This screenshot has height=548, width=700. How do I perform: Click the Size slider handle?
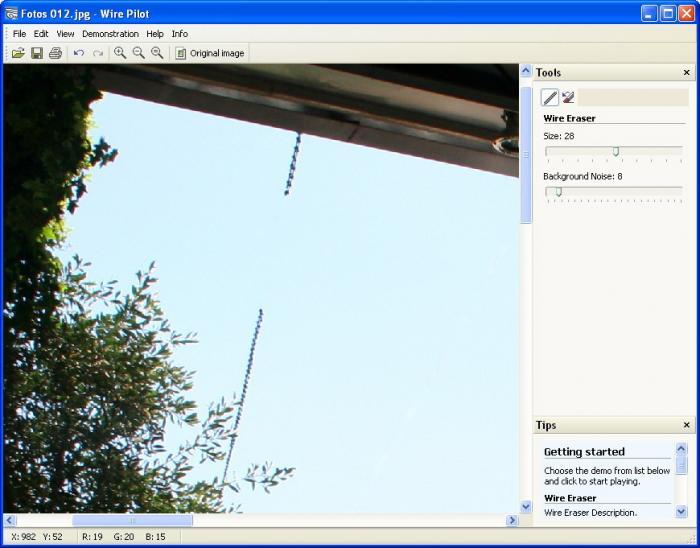(x=616, y=152)
